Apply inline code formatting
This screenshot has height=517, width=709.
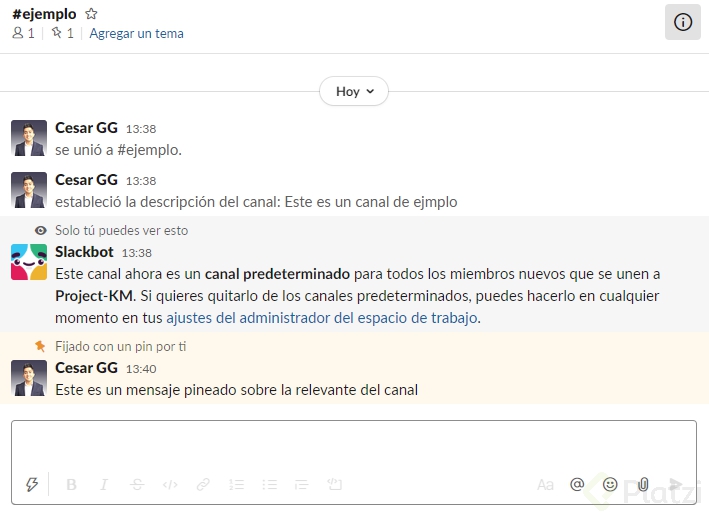(170, 484)
